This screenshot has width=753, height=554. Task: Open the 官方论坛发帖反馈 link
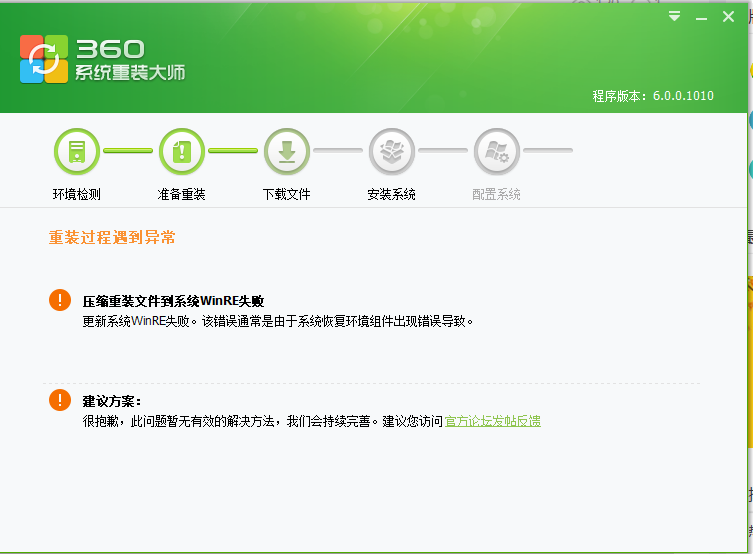pyautogui.click(x=493, y=421)
